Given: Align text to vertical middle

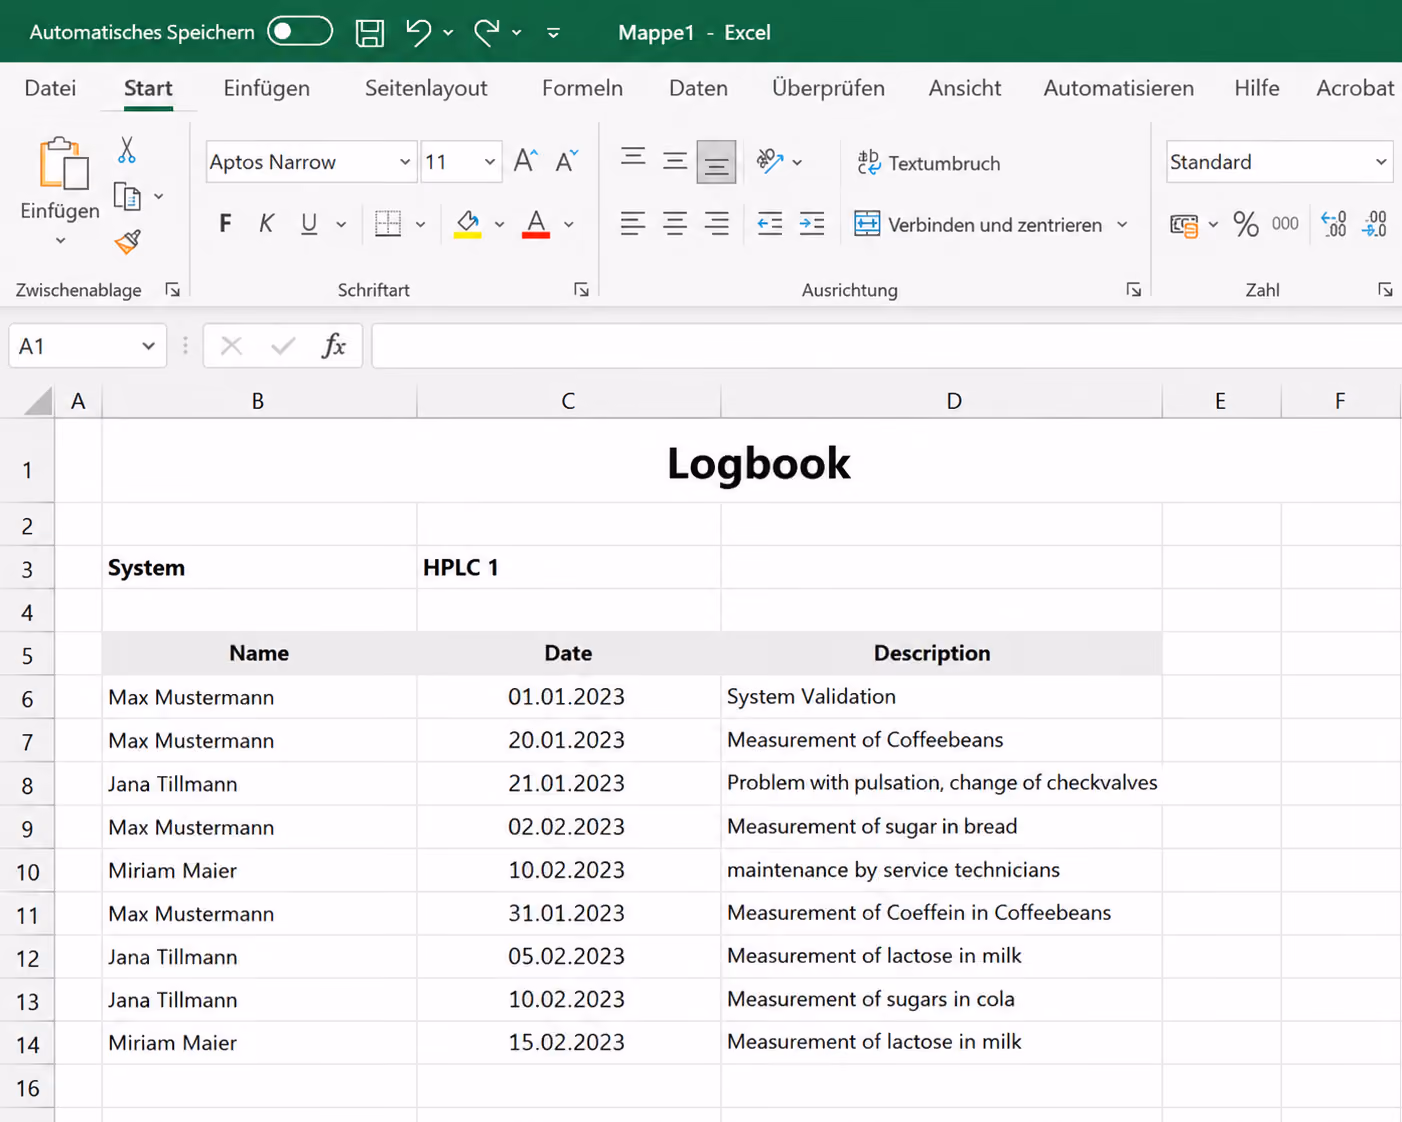Looking at the screenshot, I should tap(675, 161).
